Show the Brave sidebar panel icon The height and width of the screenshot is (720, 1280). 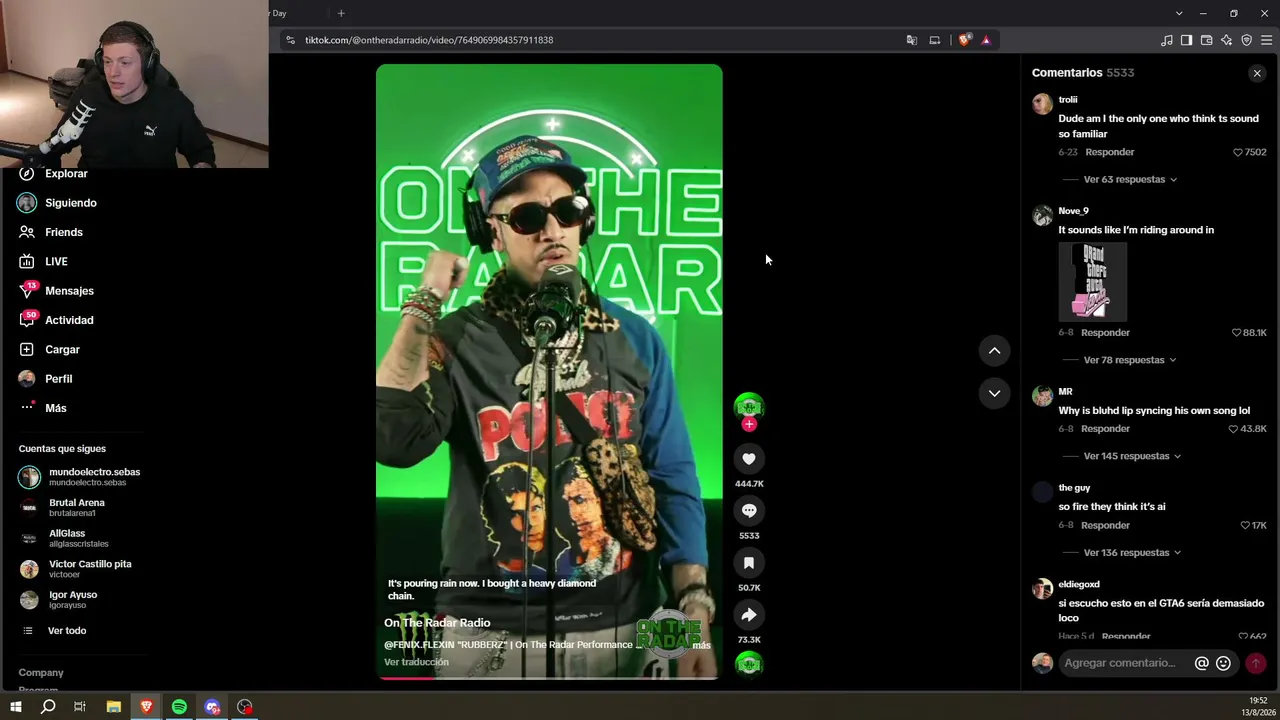click(x=1187, y=40)
